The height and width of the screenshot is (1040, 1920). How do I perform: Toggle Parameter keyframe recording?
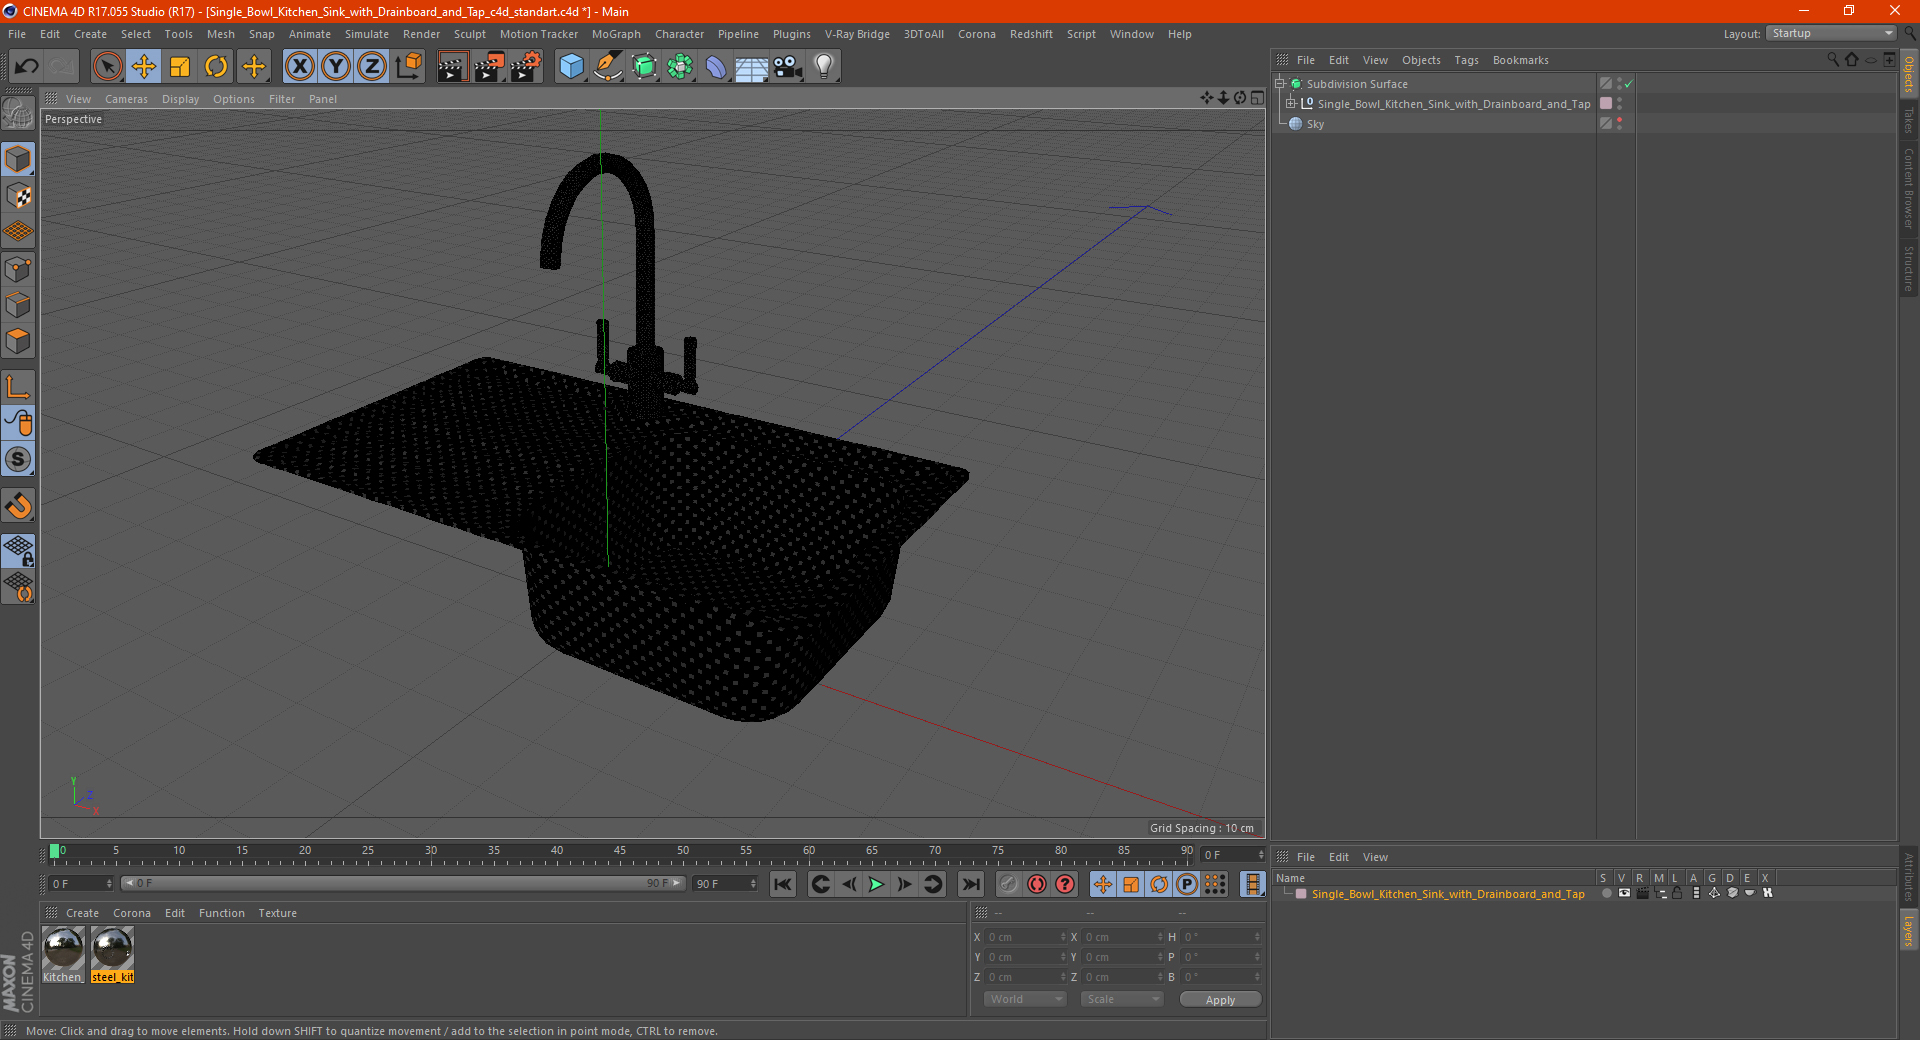[1187, 884]
